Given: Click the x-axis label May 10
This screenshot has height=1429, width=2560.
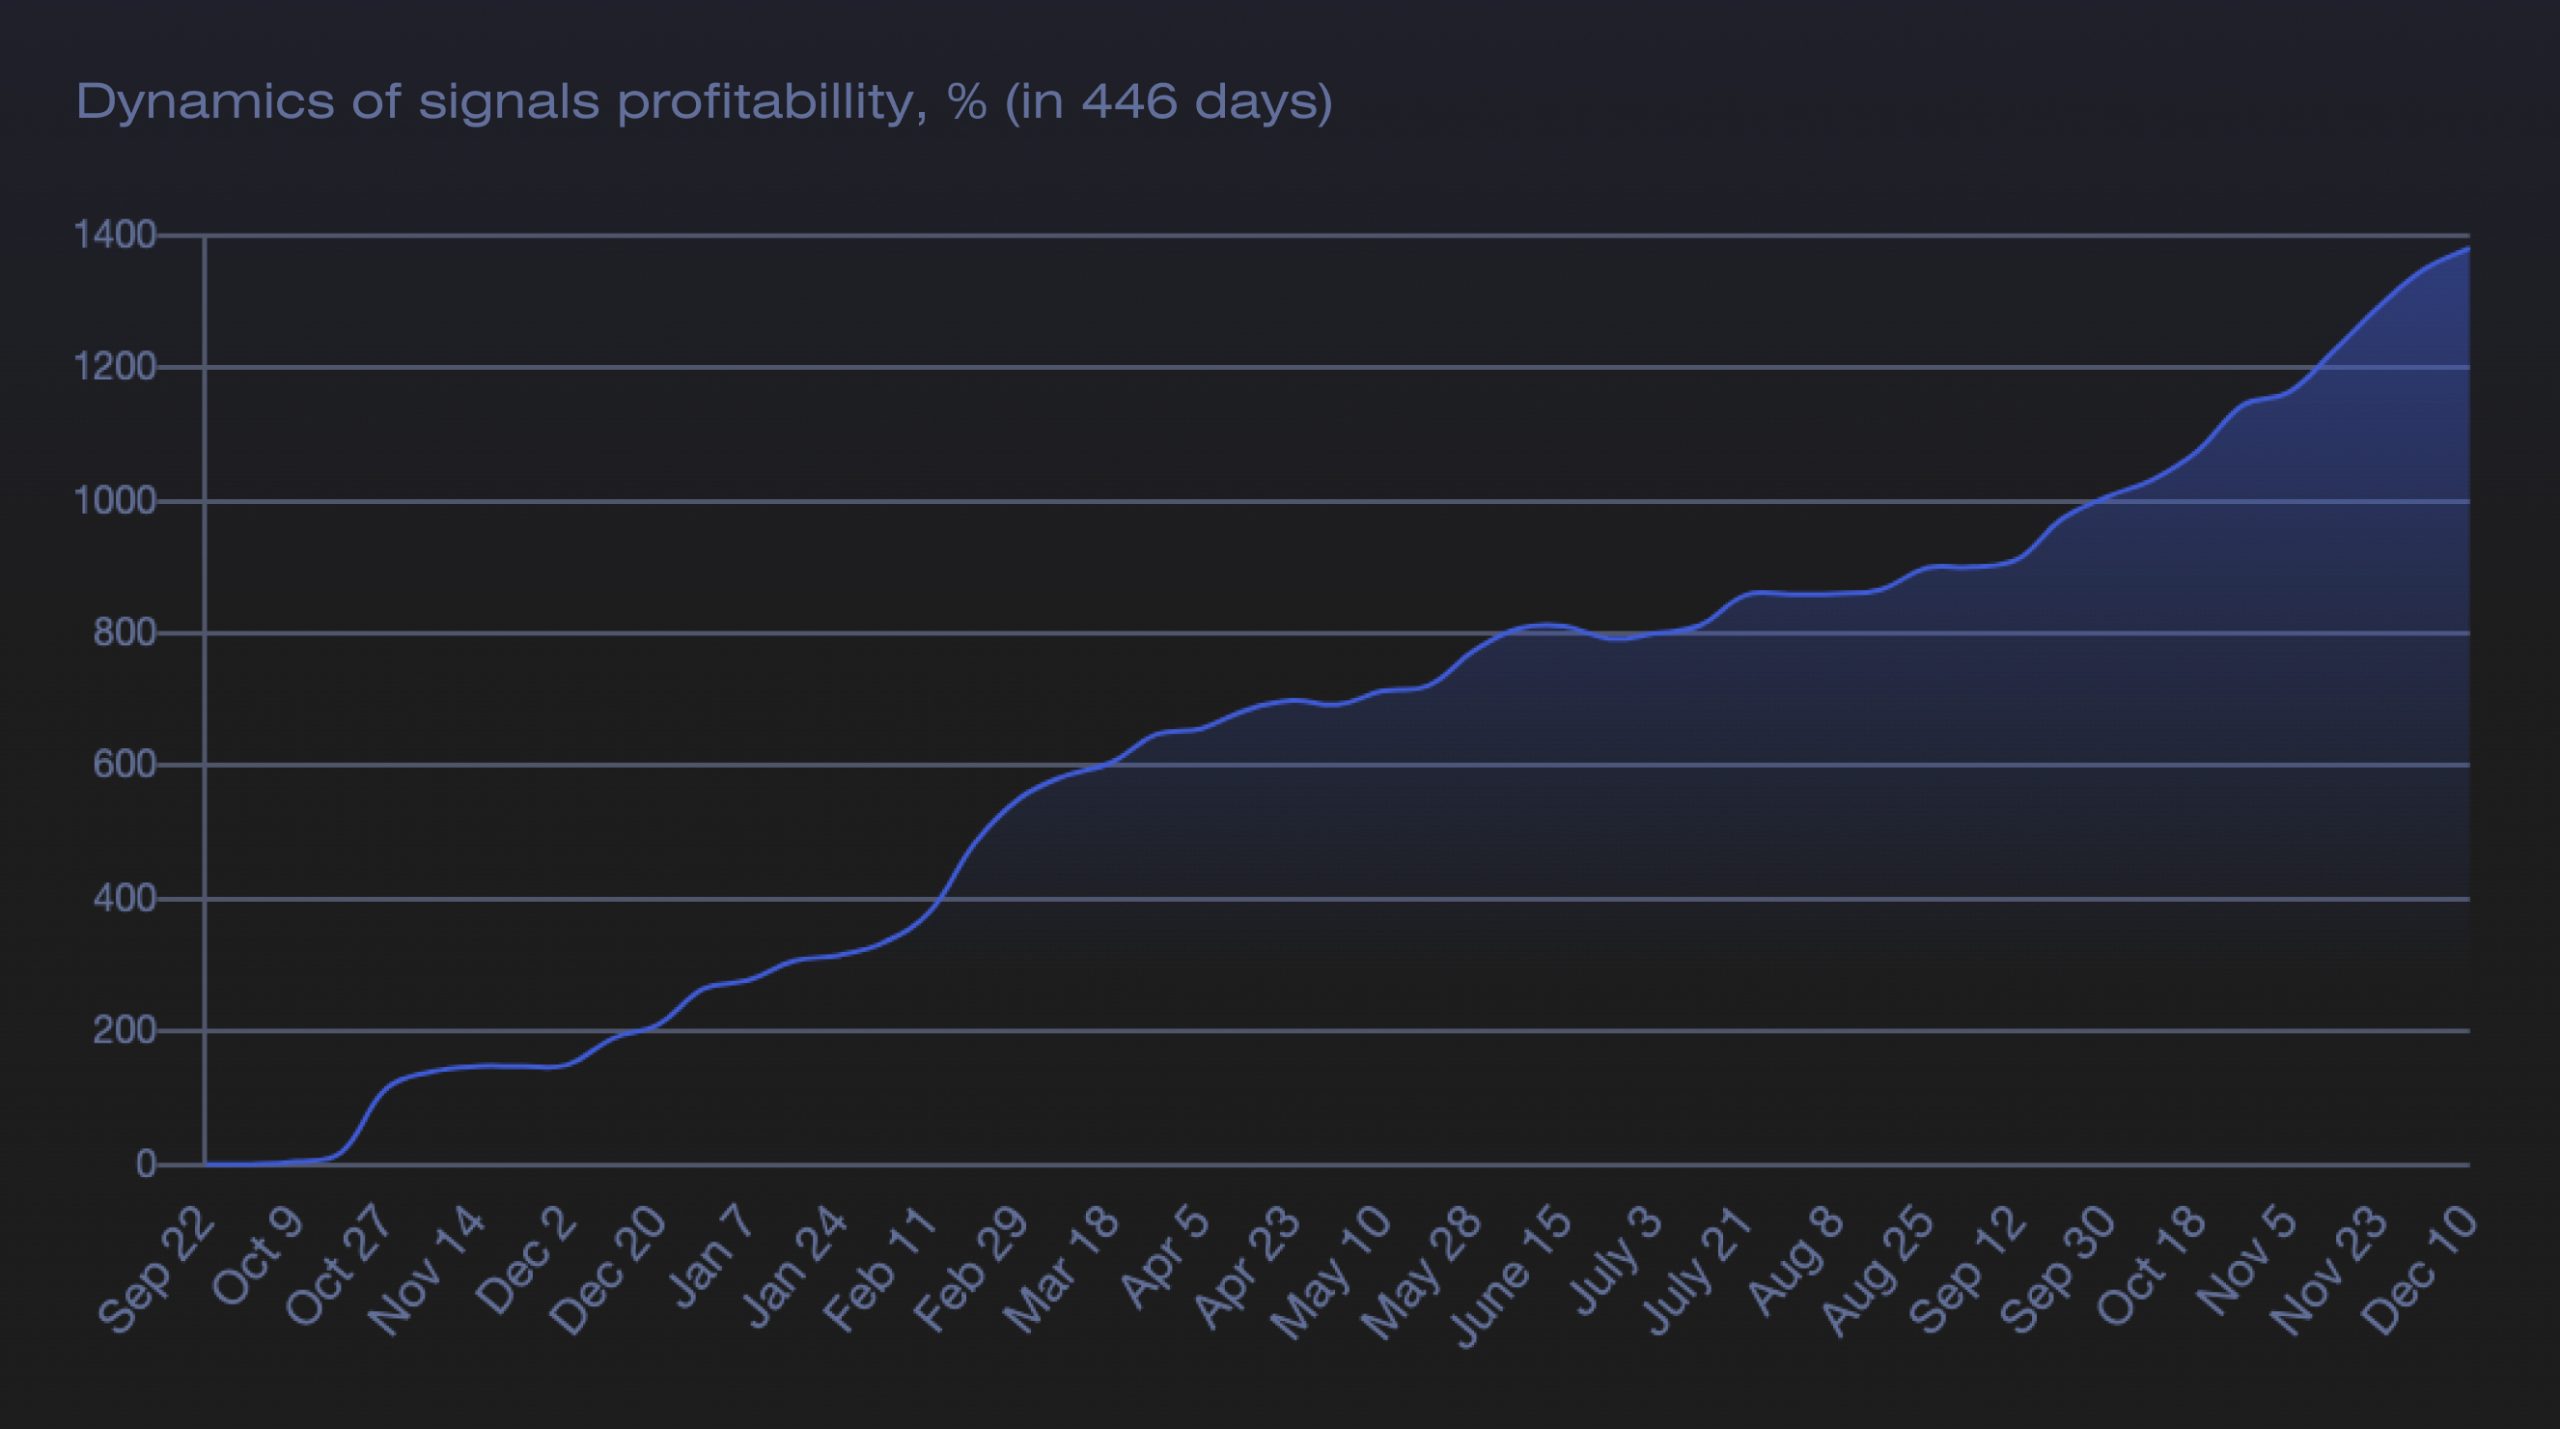Looking at the screenshot, I should [1331, 1273].
